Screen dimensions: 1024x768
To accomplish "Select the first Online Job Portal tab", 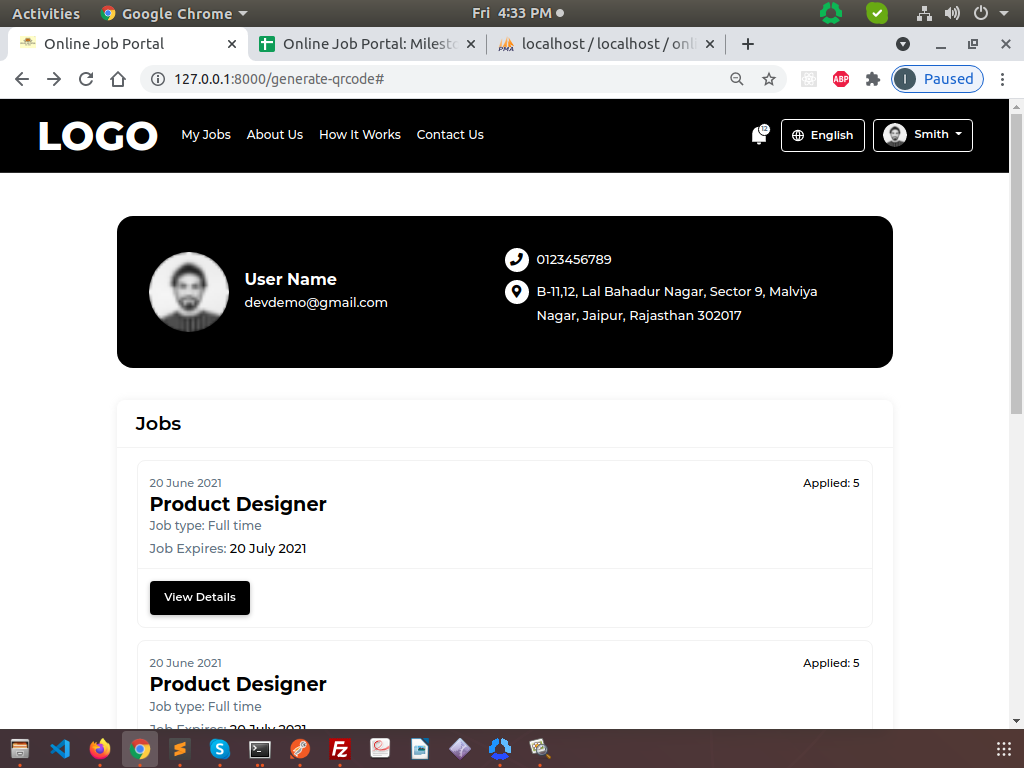I will (x=127, y=44).
